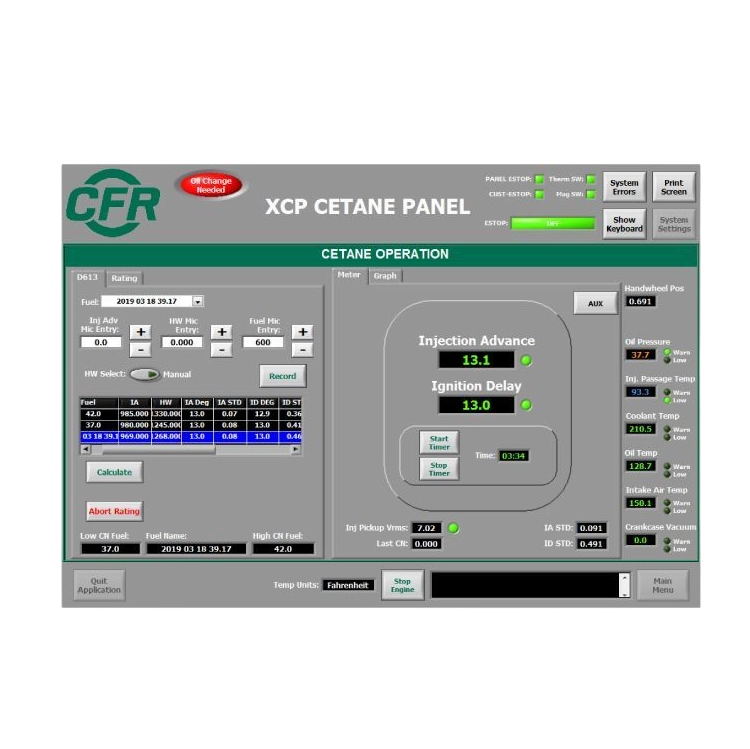Image resolution: width=750 pixels, height=749 pixels.
Task: Increase the Inj Adv Mic Entry value
Action: (141, 332)
